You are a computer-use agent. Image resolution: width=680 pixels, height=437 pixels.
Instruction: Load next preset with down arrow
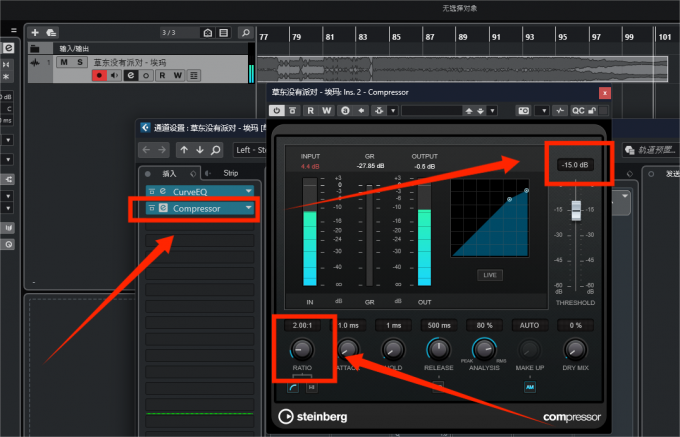tap(480, 111)
